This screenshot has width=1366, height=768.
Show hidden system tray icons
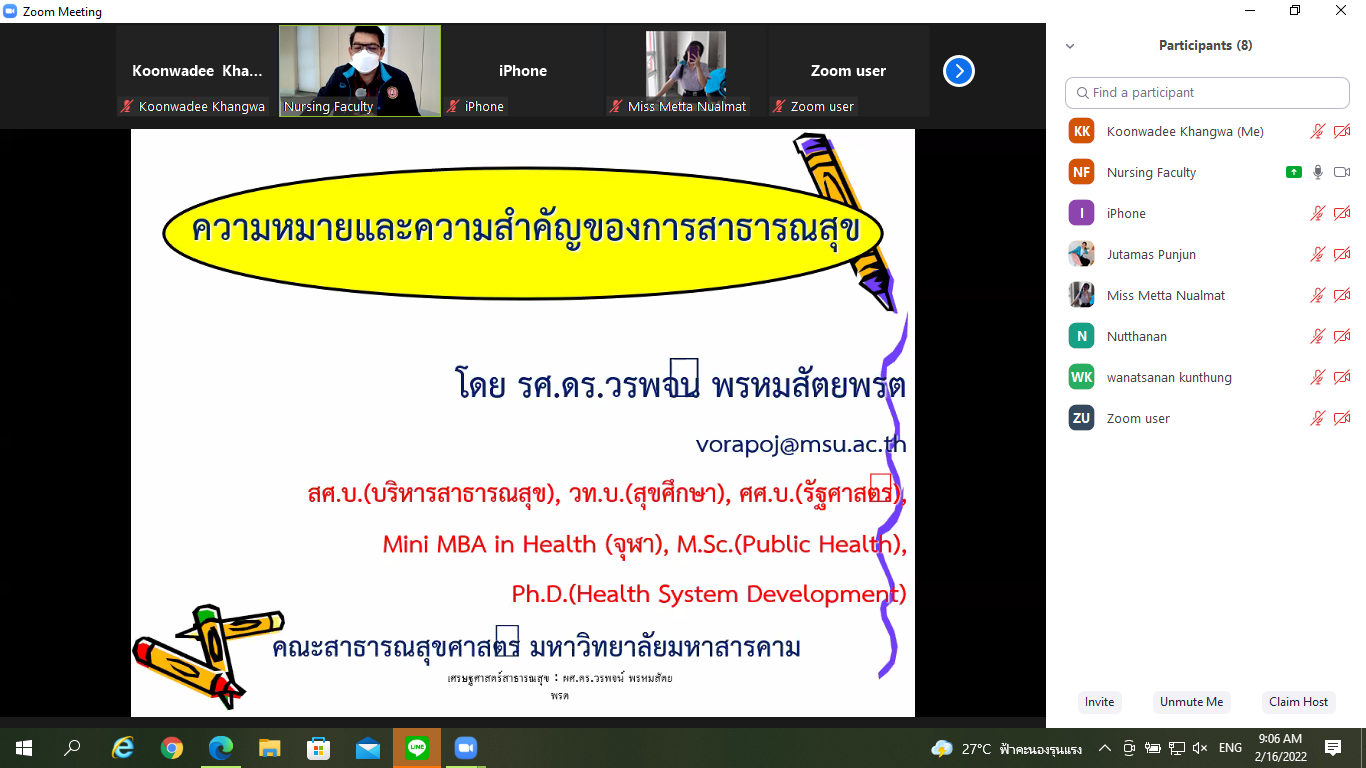pyautogui.click(x=1104, y=748)
